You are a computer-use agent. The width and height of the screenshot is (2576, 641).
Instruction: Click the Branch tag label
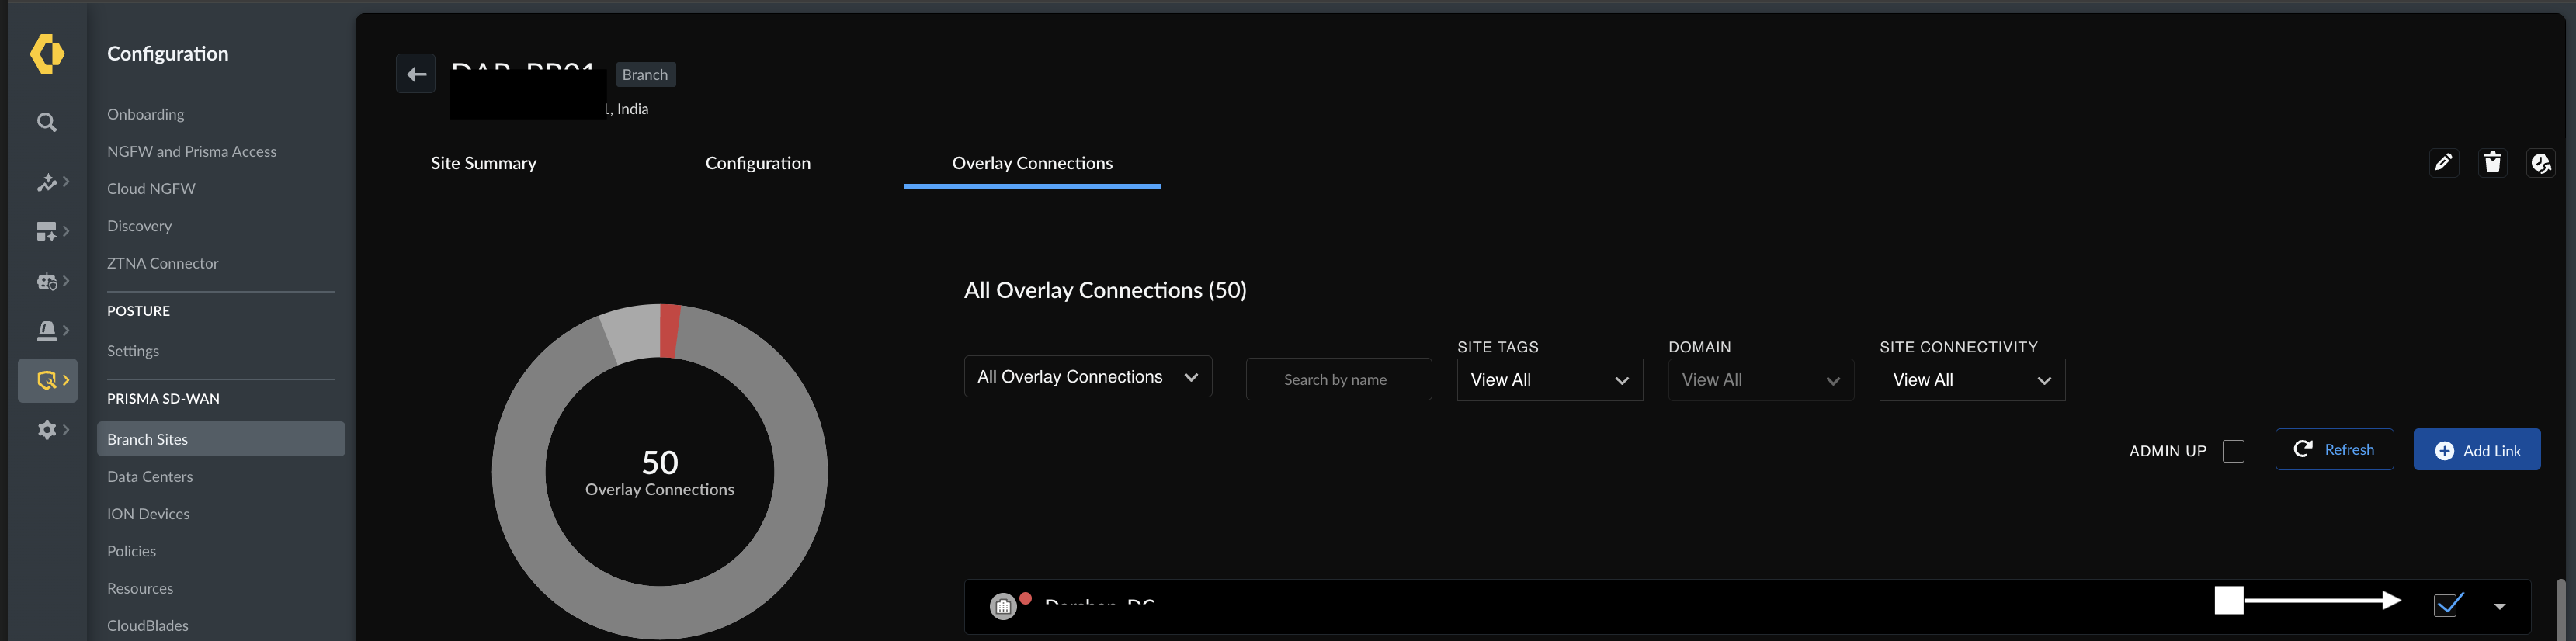pyautogui.click(x=645, y=75)
